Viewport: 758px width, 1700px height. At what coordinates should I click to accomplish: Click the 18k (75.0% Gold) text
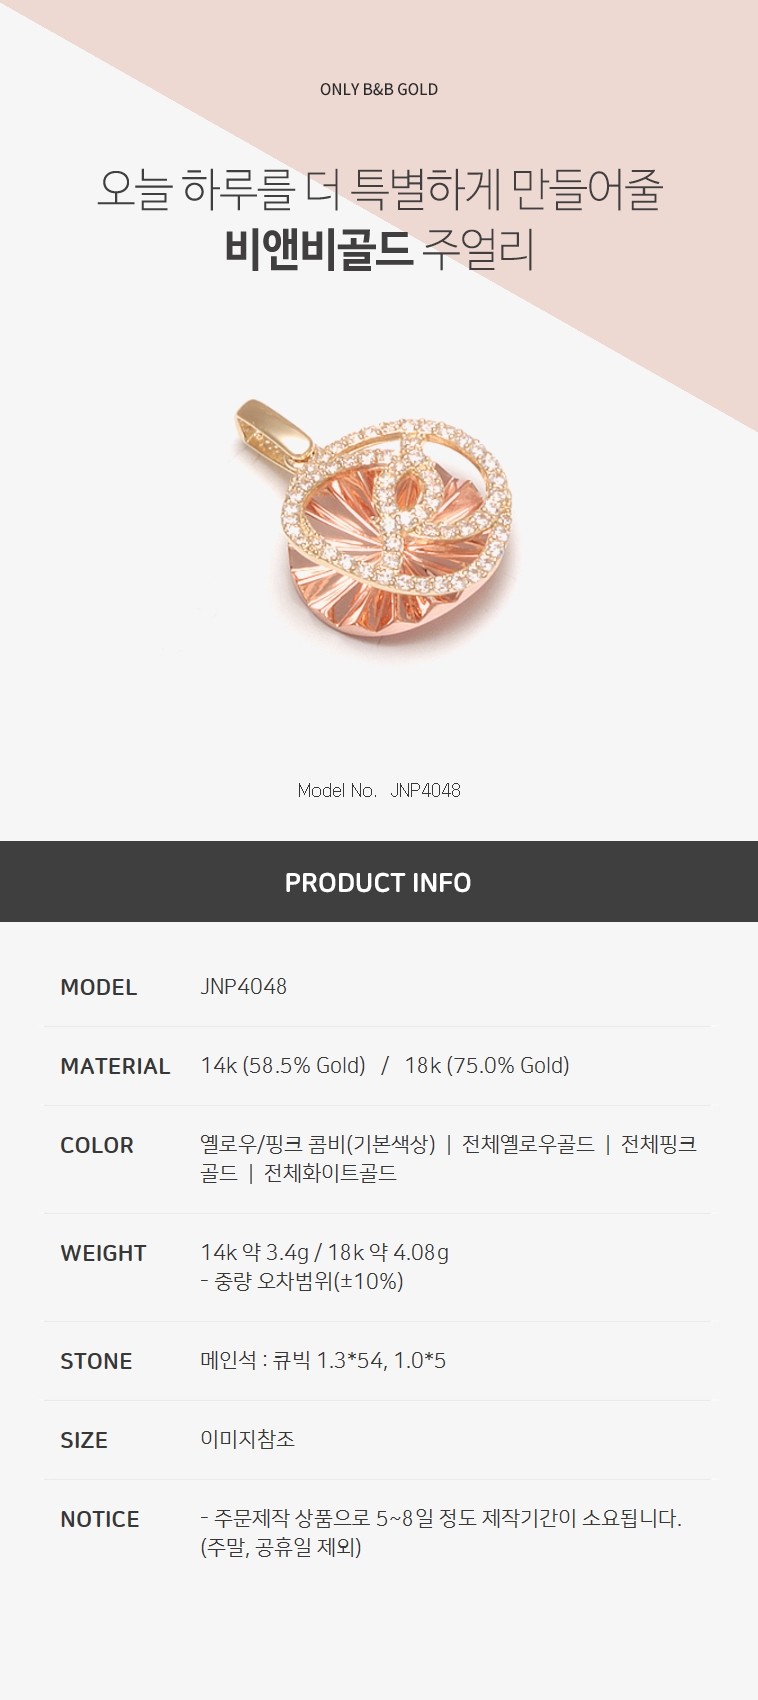[x=487, y=1066]
